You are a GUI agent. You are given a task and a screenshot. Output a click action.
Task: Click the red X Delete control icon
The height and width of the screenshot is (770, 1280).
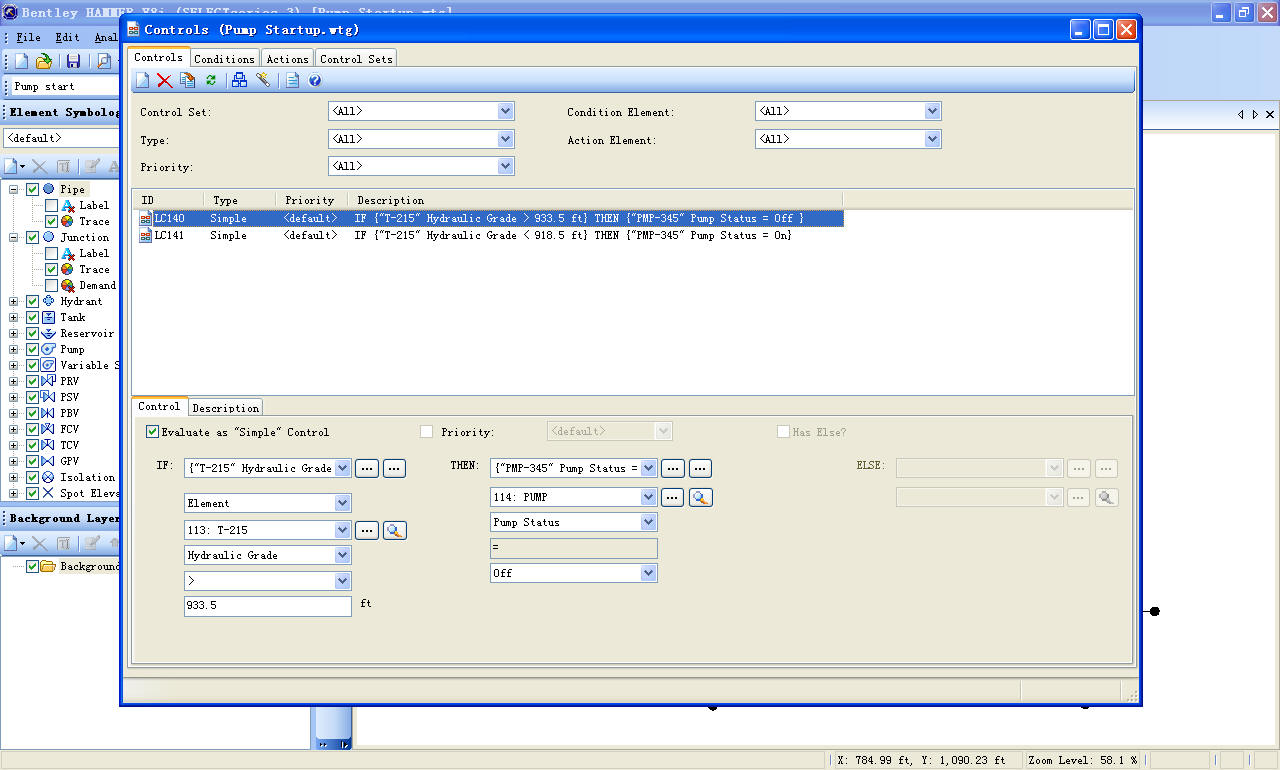tap(165, 80)
